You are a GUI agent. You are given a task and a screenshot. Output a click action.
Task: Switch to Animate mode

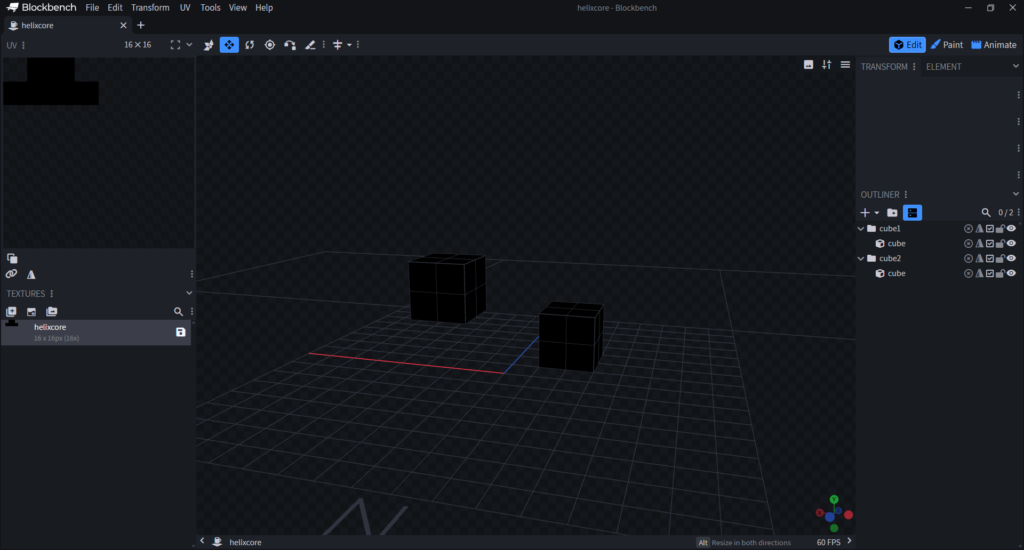[993, 45]
